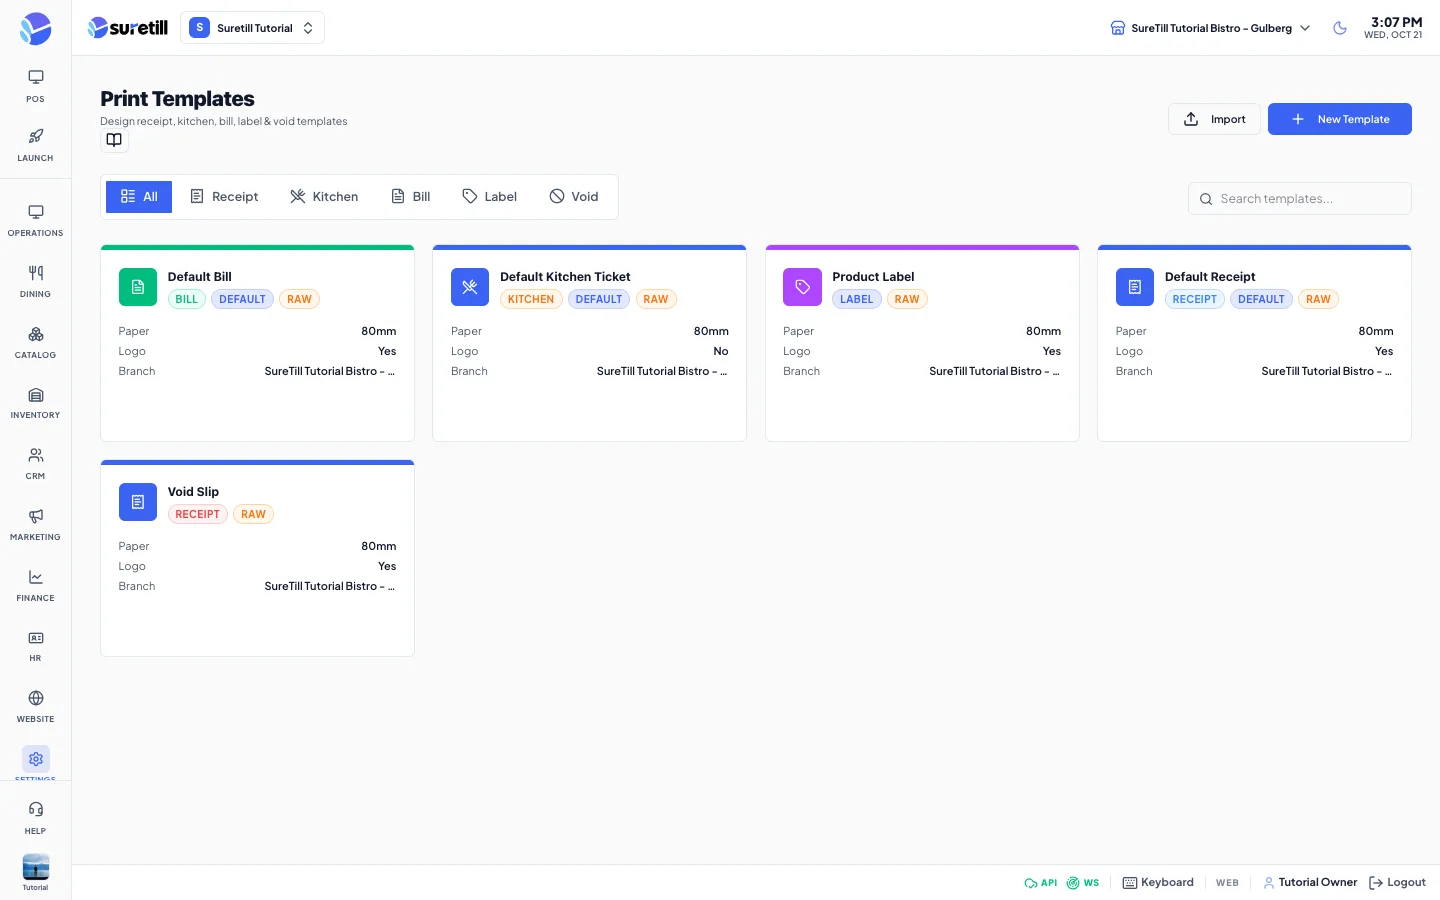This screenshot has width=1440, height=900.
Task: Click the WS connection status indicator
Action: (1083, 883)
